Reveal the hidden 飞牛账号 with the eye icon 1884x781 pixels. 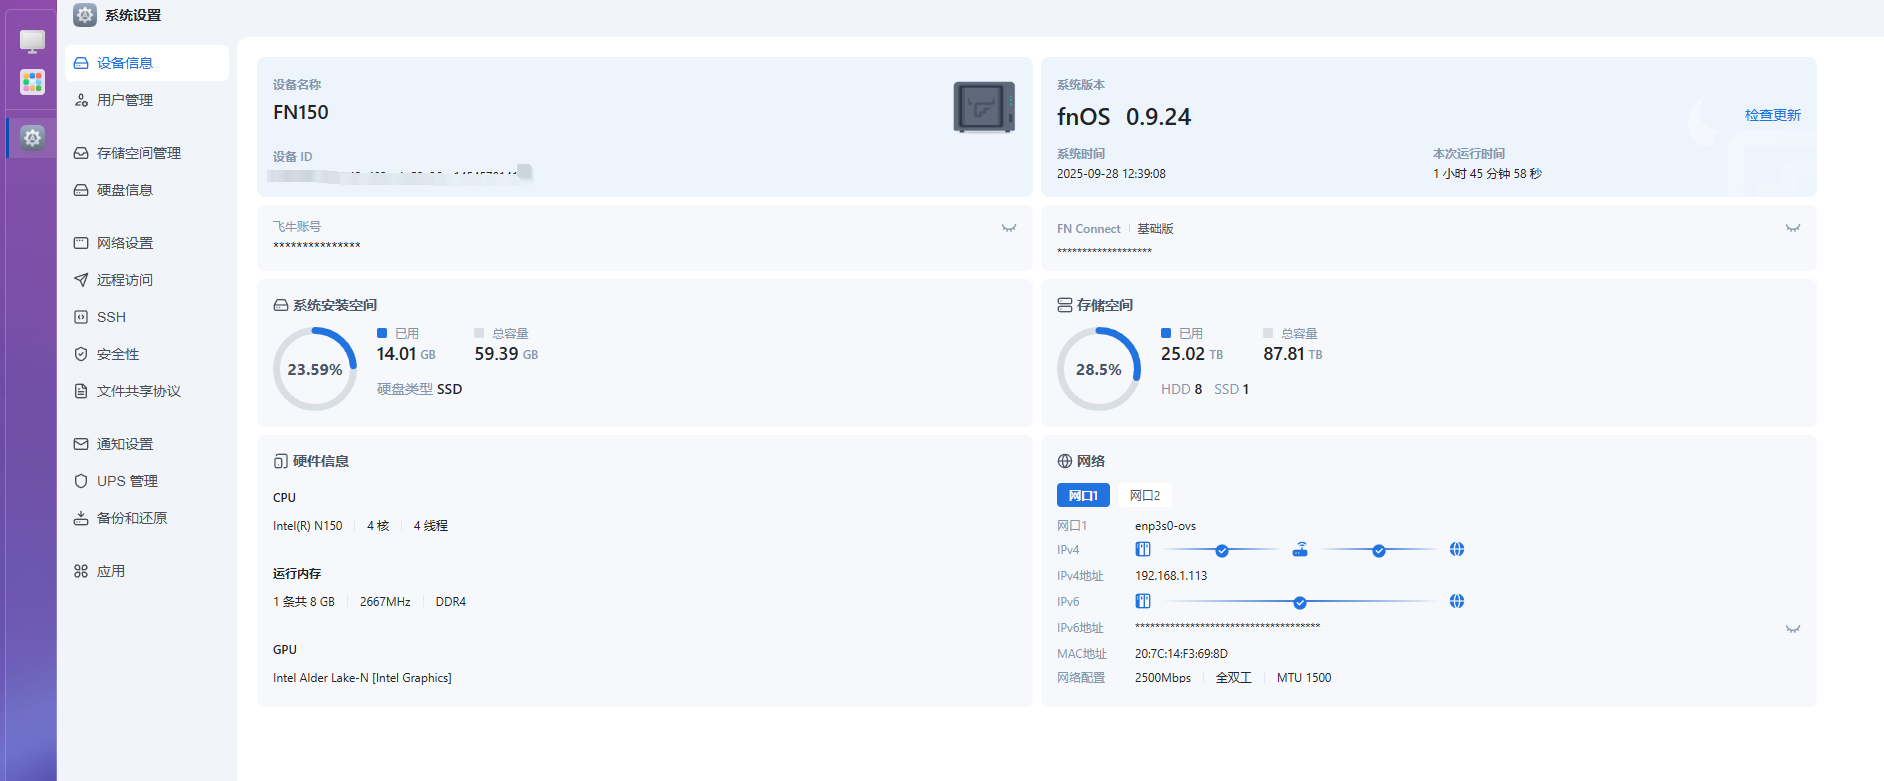click(x=1009, y=228)
